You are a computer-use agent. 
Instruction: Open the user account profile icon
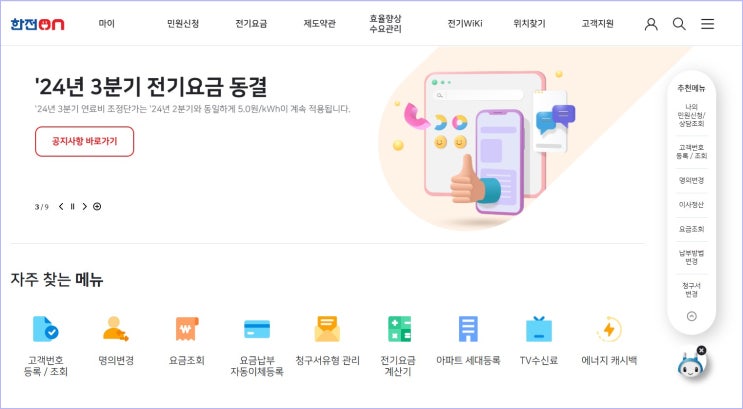pos(651,24)
